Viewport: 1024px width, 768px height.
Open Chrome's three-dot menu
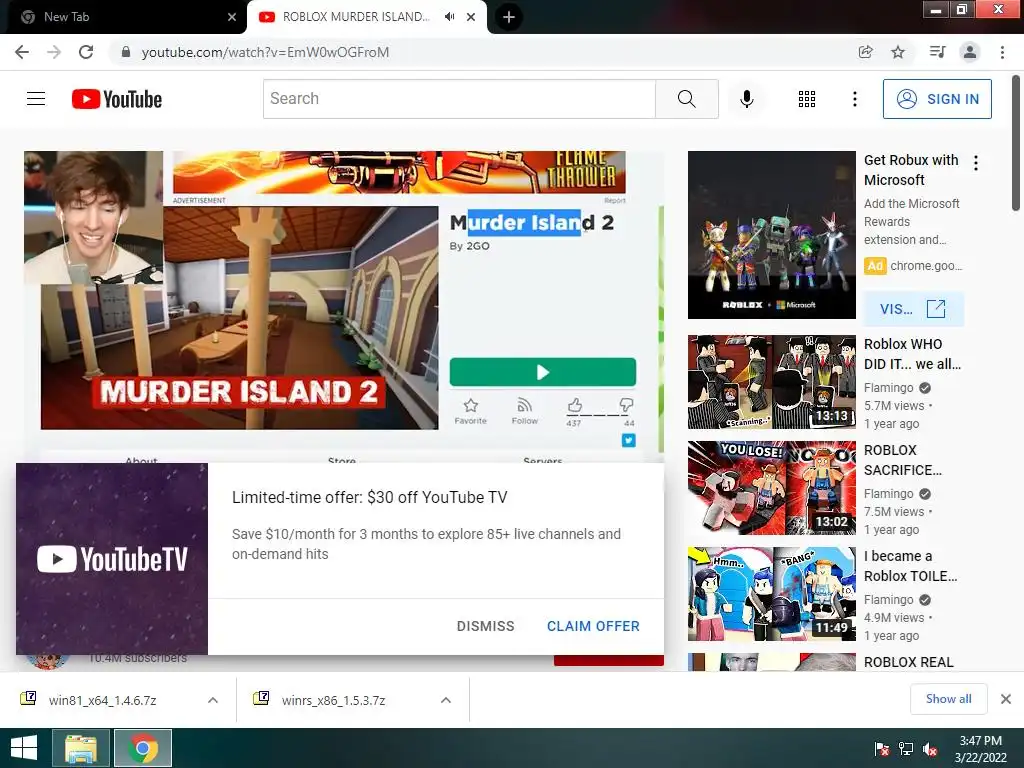point(1002,52)
